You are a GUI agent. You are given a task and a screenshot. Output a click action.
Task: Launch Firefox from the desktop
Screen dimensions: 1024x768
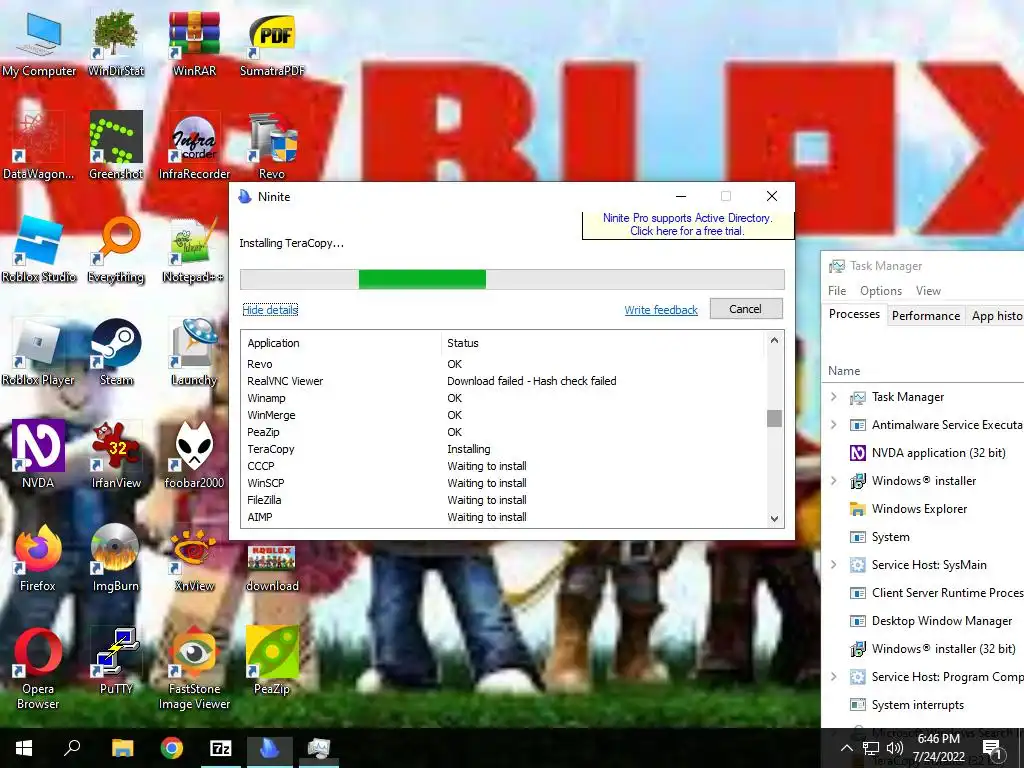38,558
